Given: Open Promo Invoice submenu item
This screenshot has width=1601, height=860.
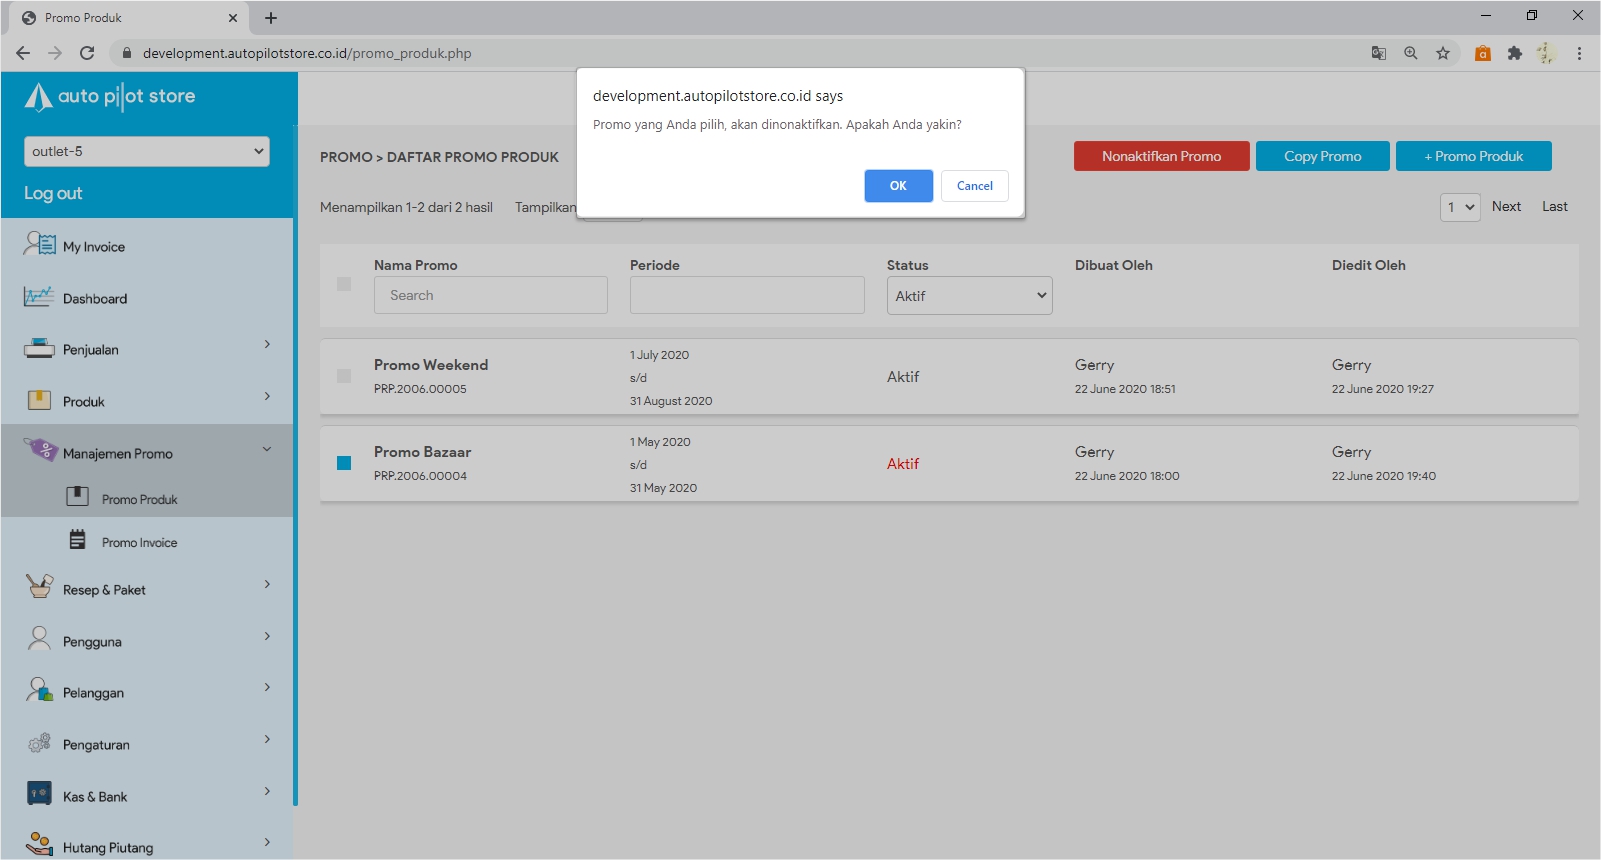Looking at the screenshot, I should tap(139, 543).
